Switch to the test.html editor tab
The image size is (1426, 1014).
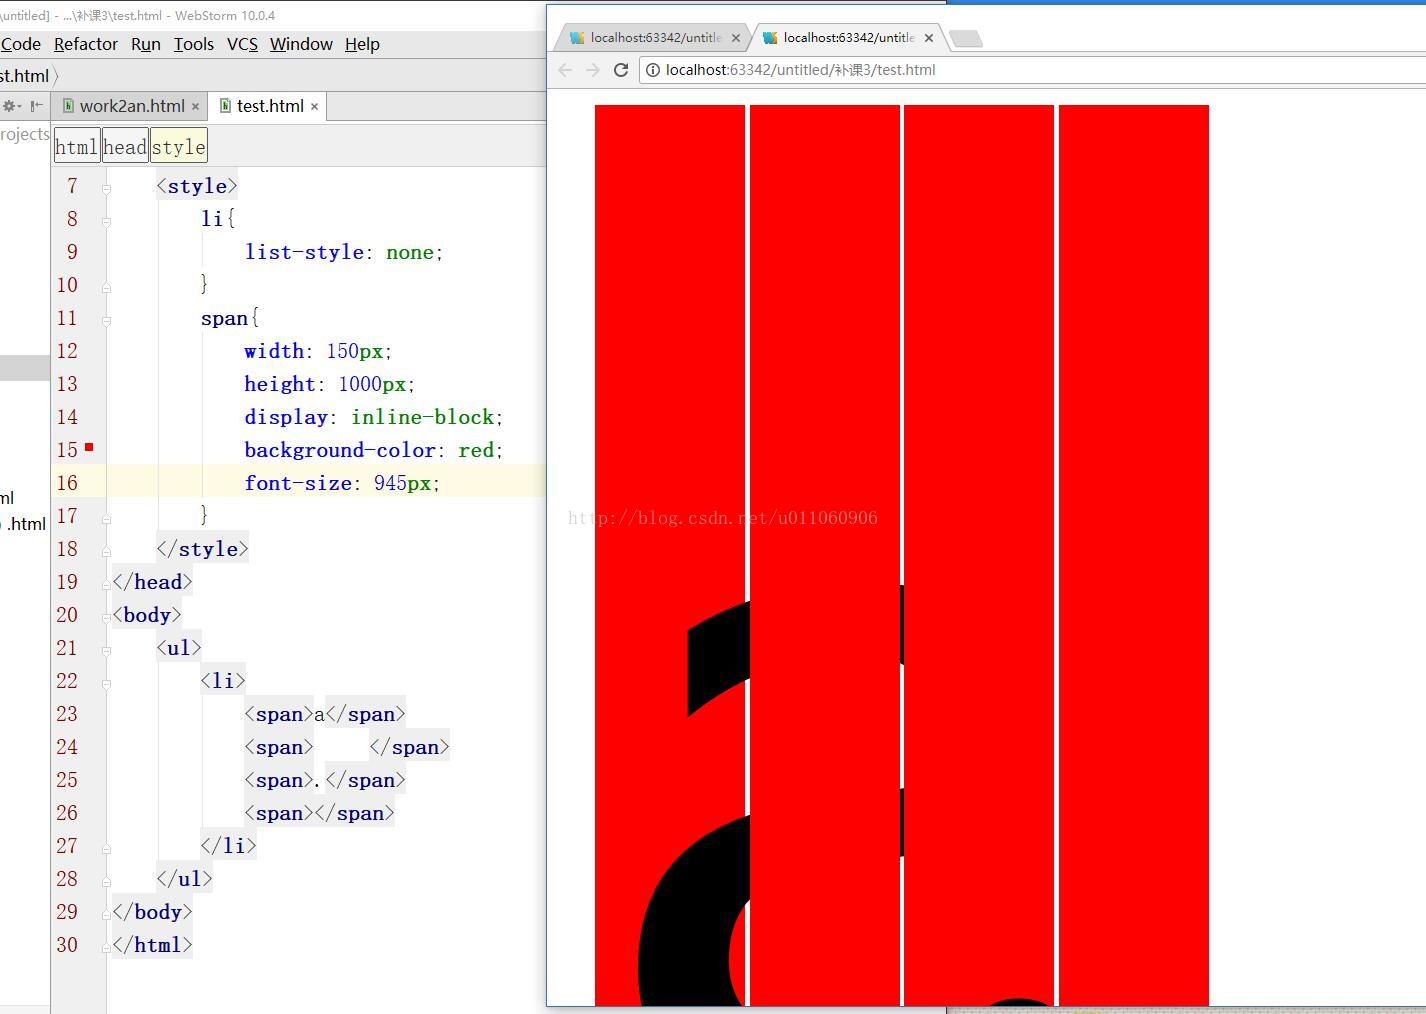[270, 106]
